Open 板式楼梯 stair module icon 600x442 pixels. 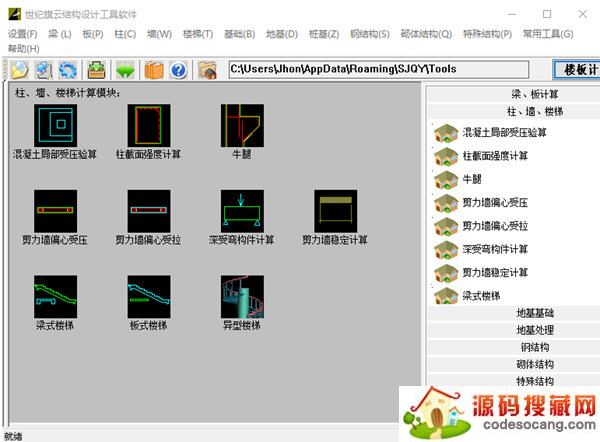[x=149, y=297]
